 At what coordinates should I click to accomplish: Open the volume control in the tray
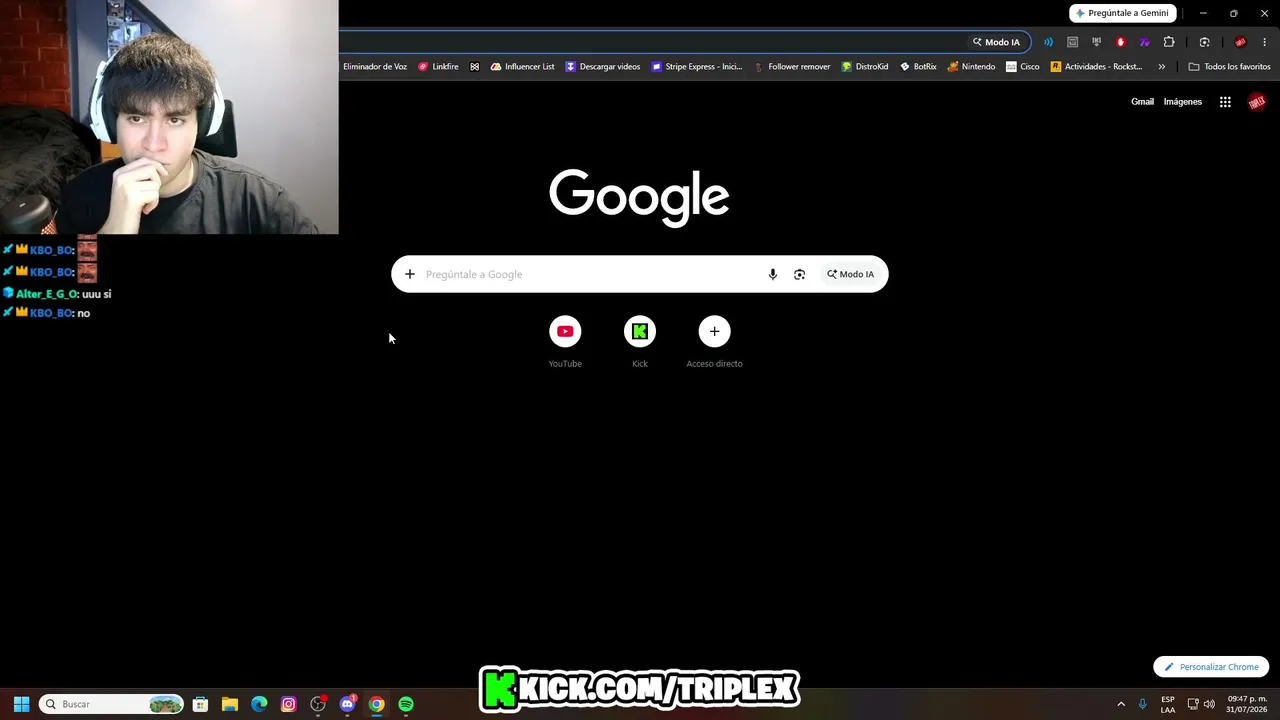click(1209, 704)
